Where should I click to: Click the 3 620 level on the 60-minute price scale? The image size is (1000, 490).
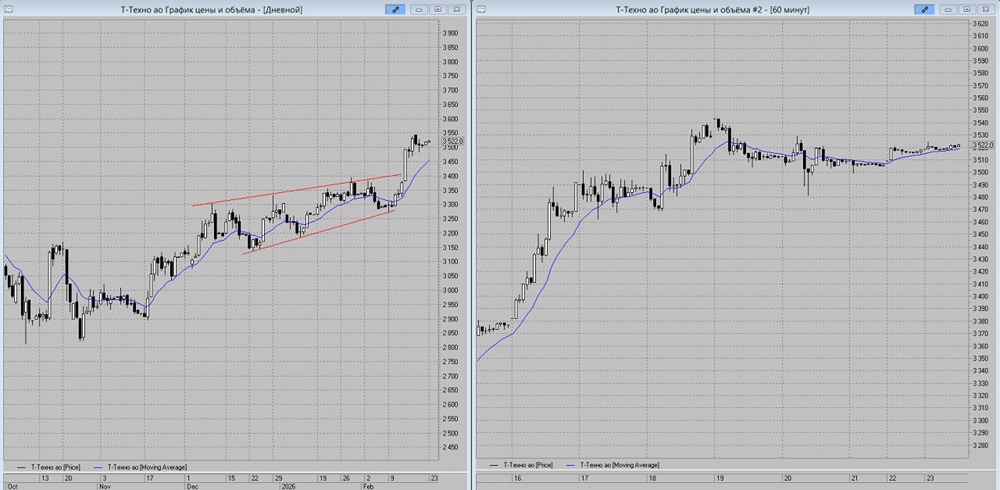pos(980,24)
